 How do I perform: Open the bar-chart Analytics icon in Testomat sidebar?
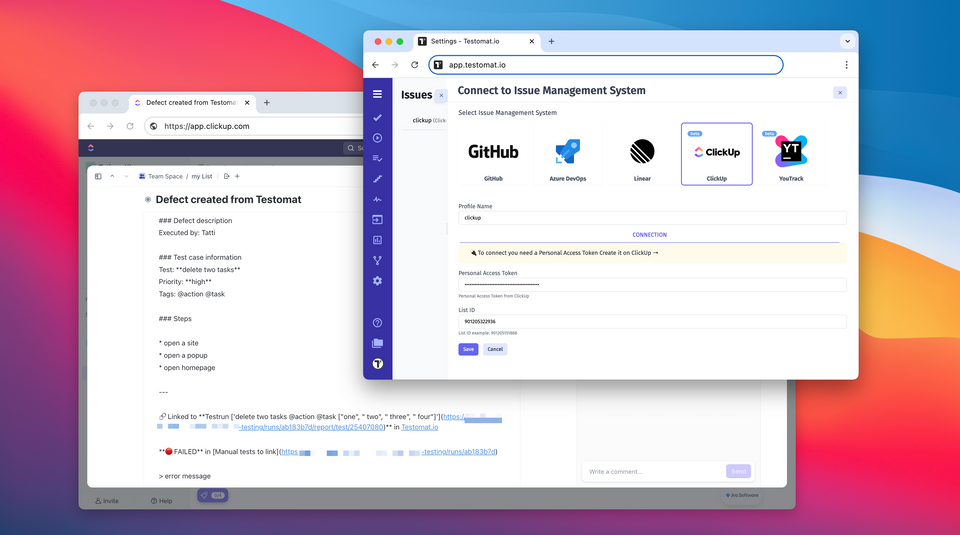click(x=377, y=240)
